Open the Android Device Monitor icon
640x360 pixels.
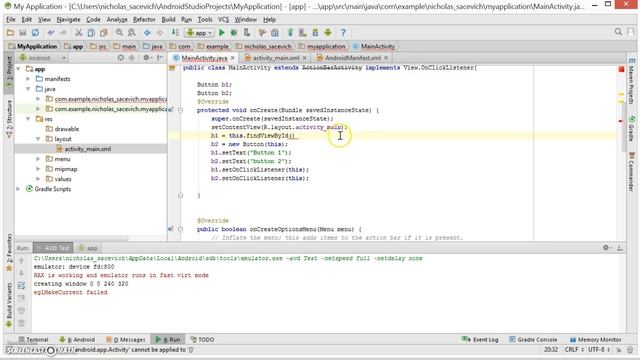click(328, 33)
